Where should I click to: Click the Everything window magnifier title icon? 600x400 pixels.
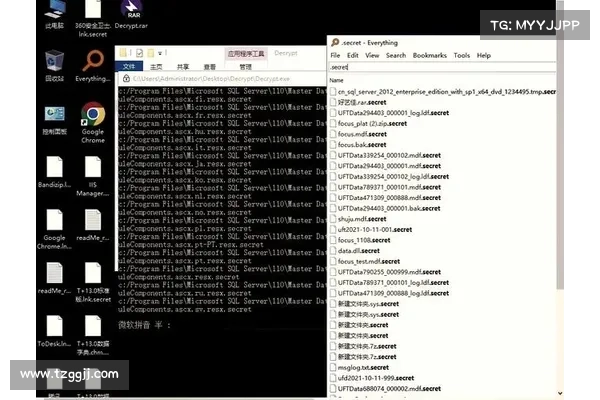pyautogui.click(x=335, y=42)
